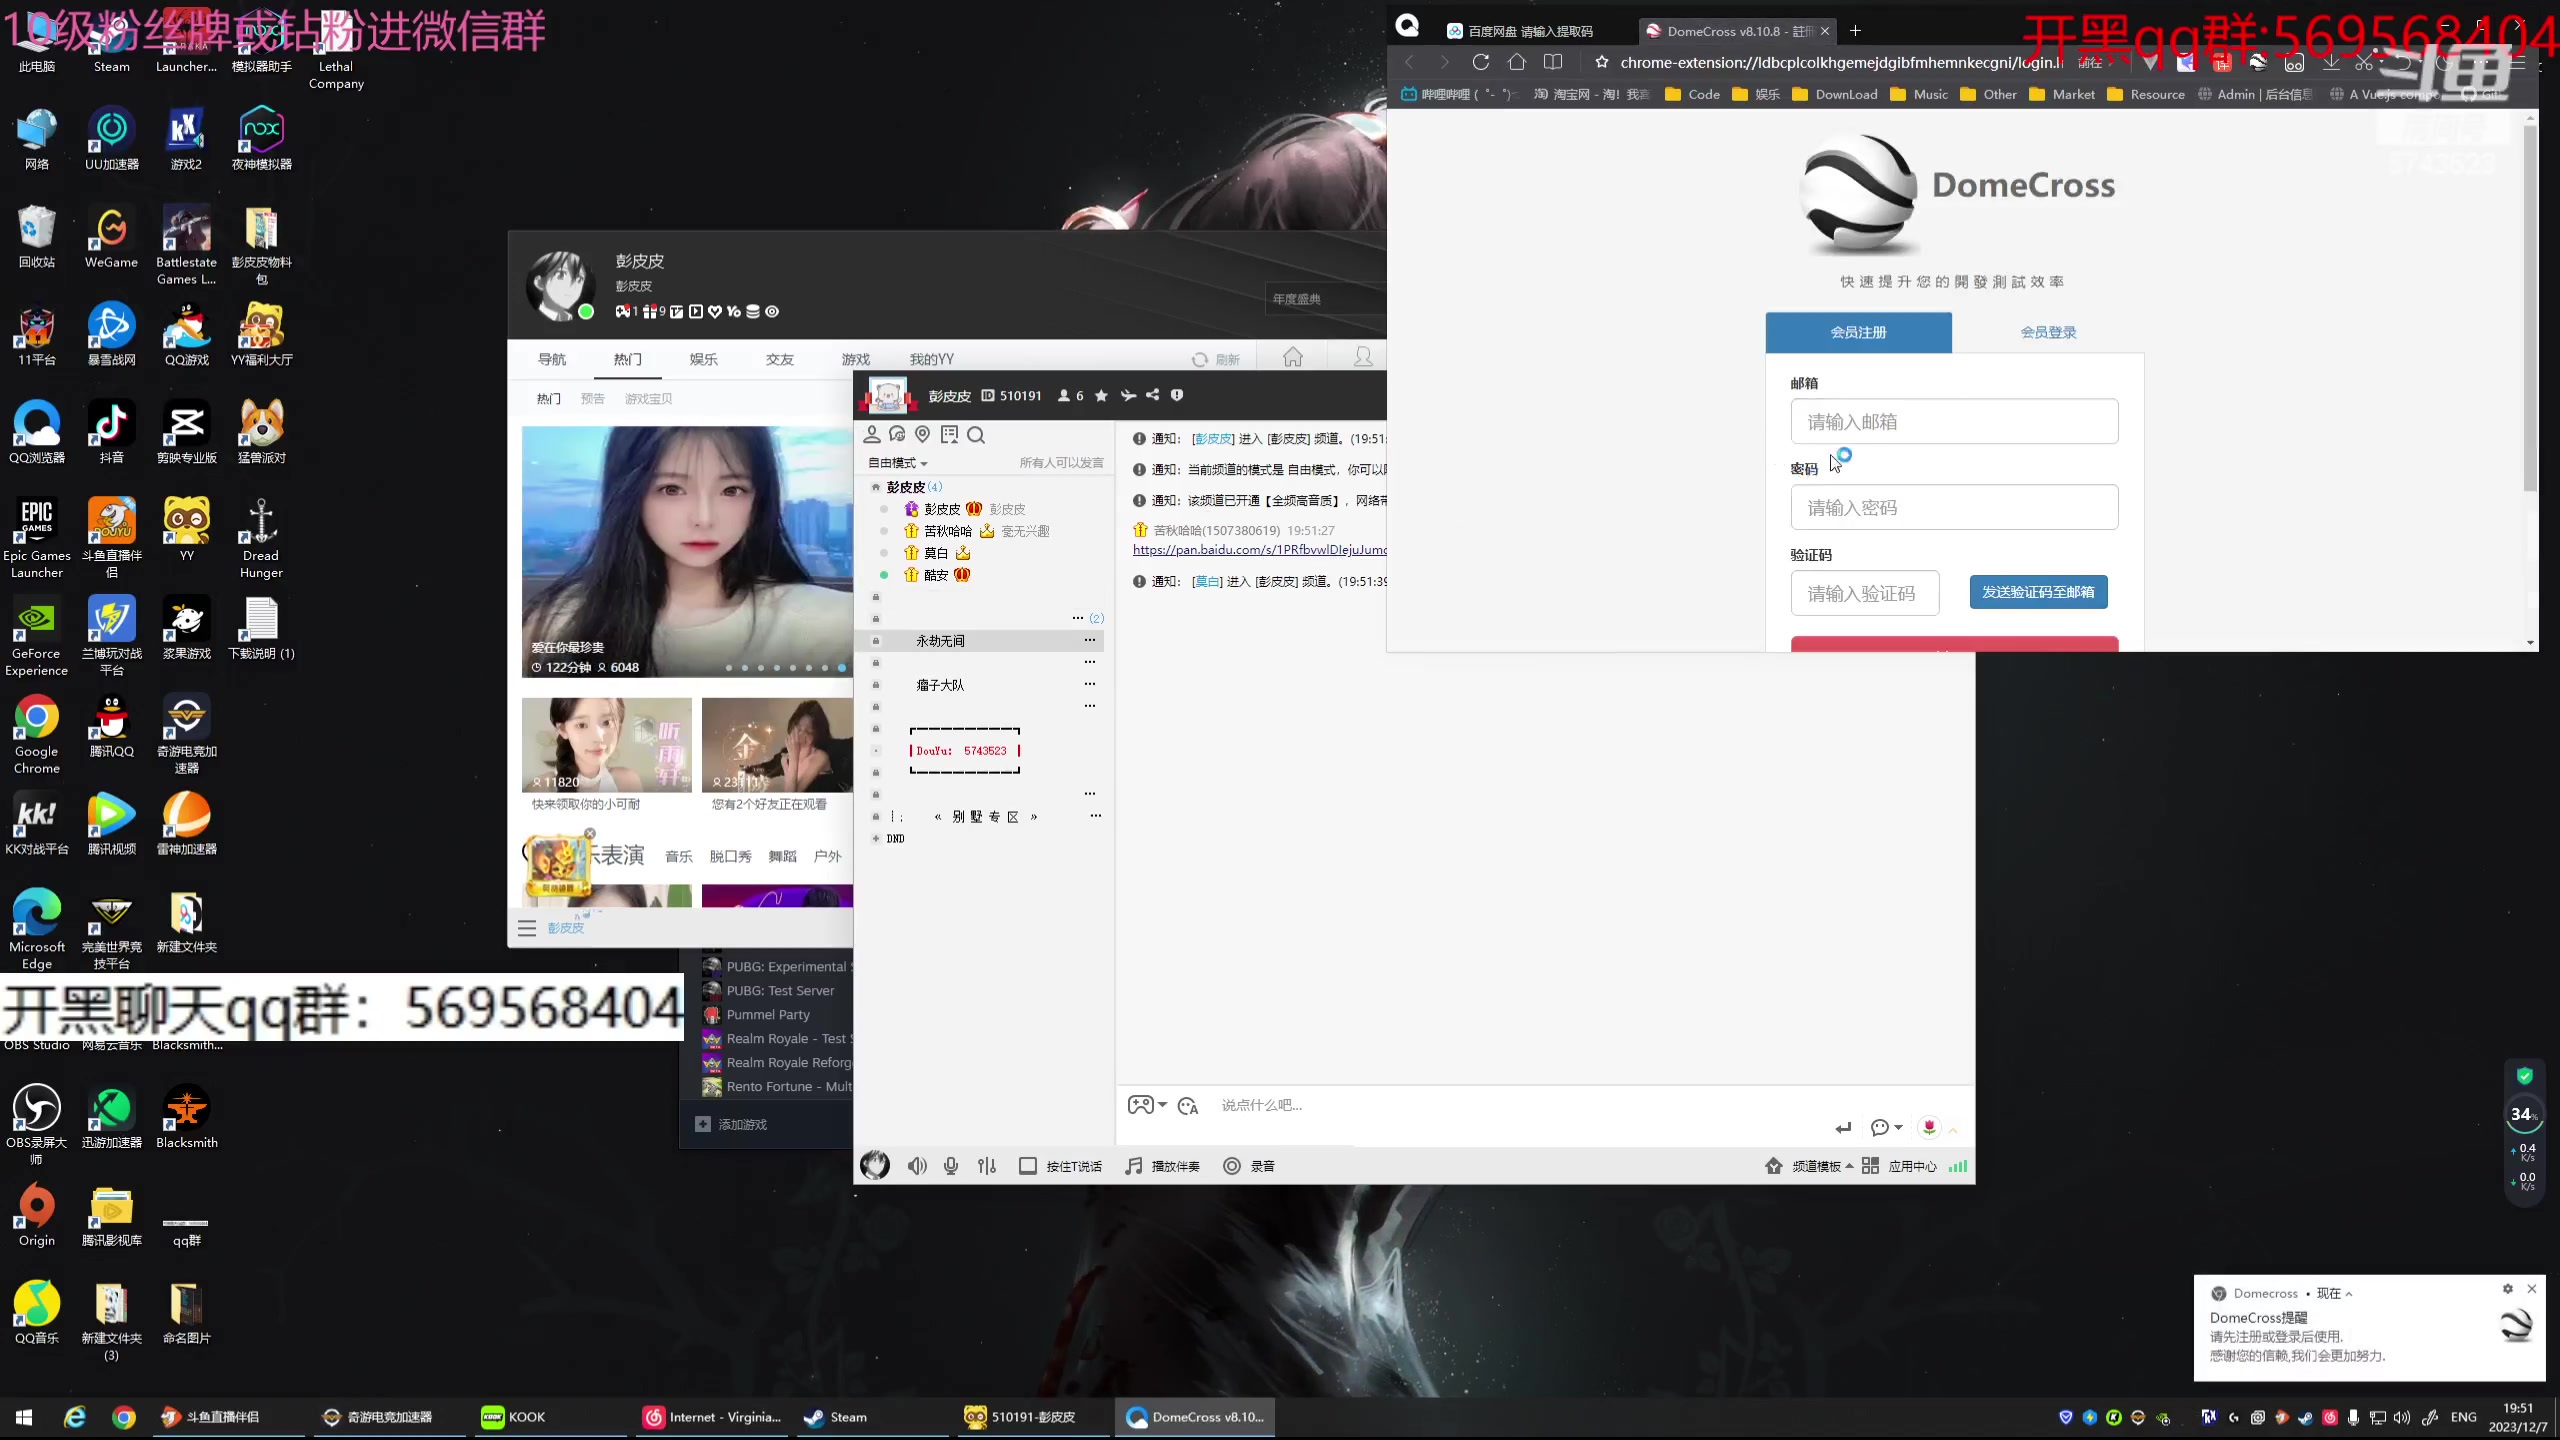Click 添加游戏 in Steam window
Screen dimensions: 2560x1440
(732, 1124)
